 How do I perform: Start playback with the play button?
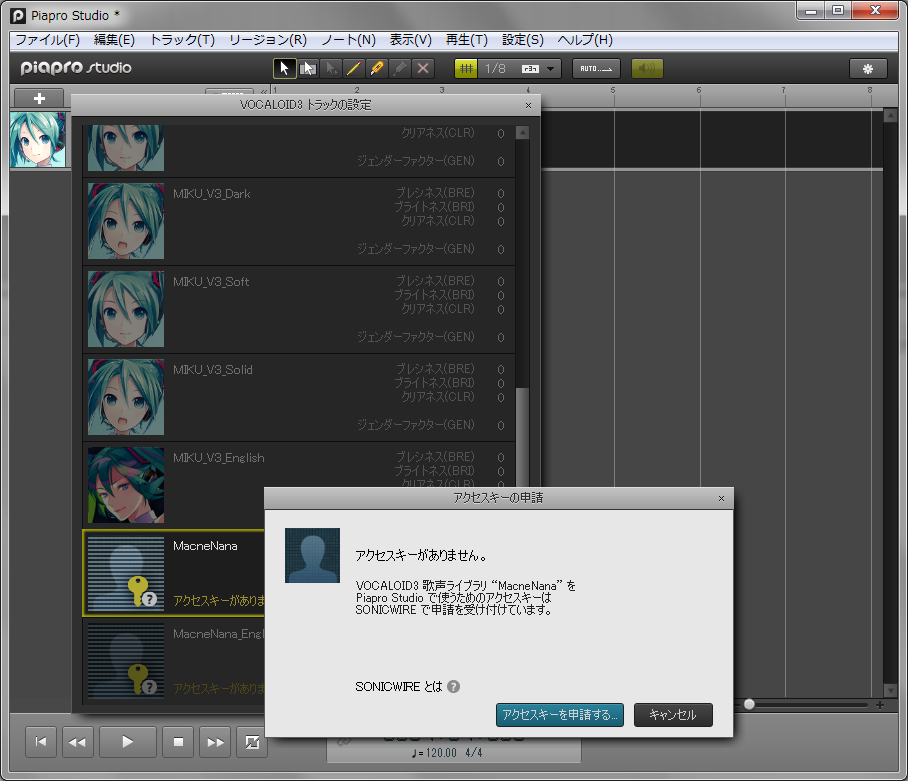(x=128, y=742)
